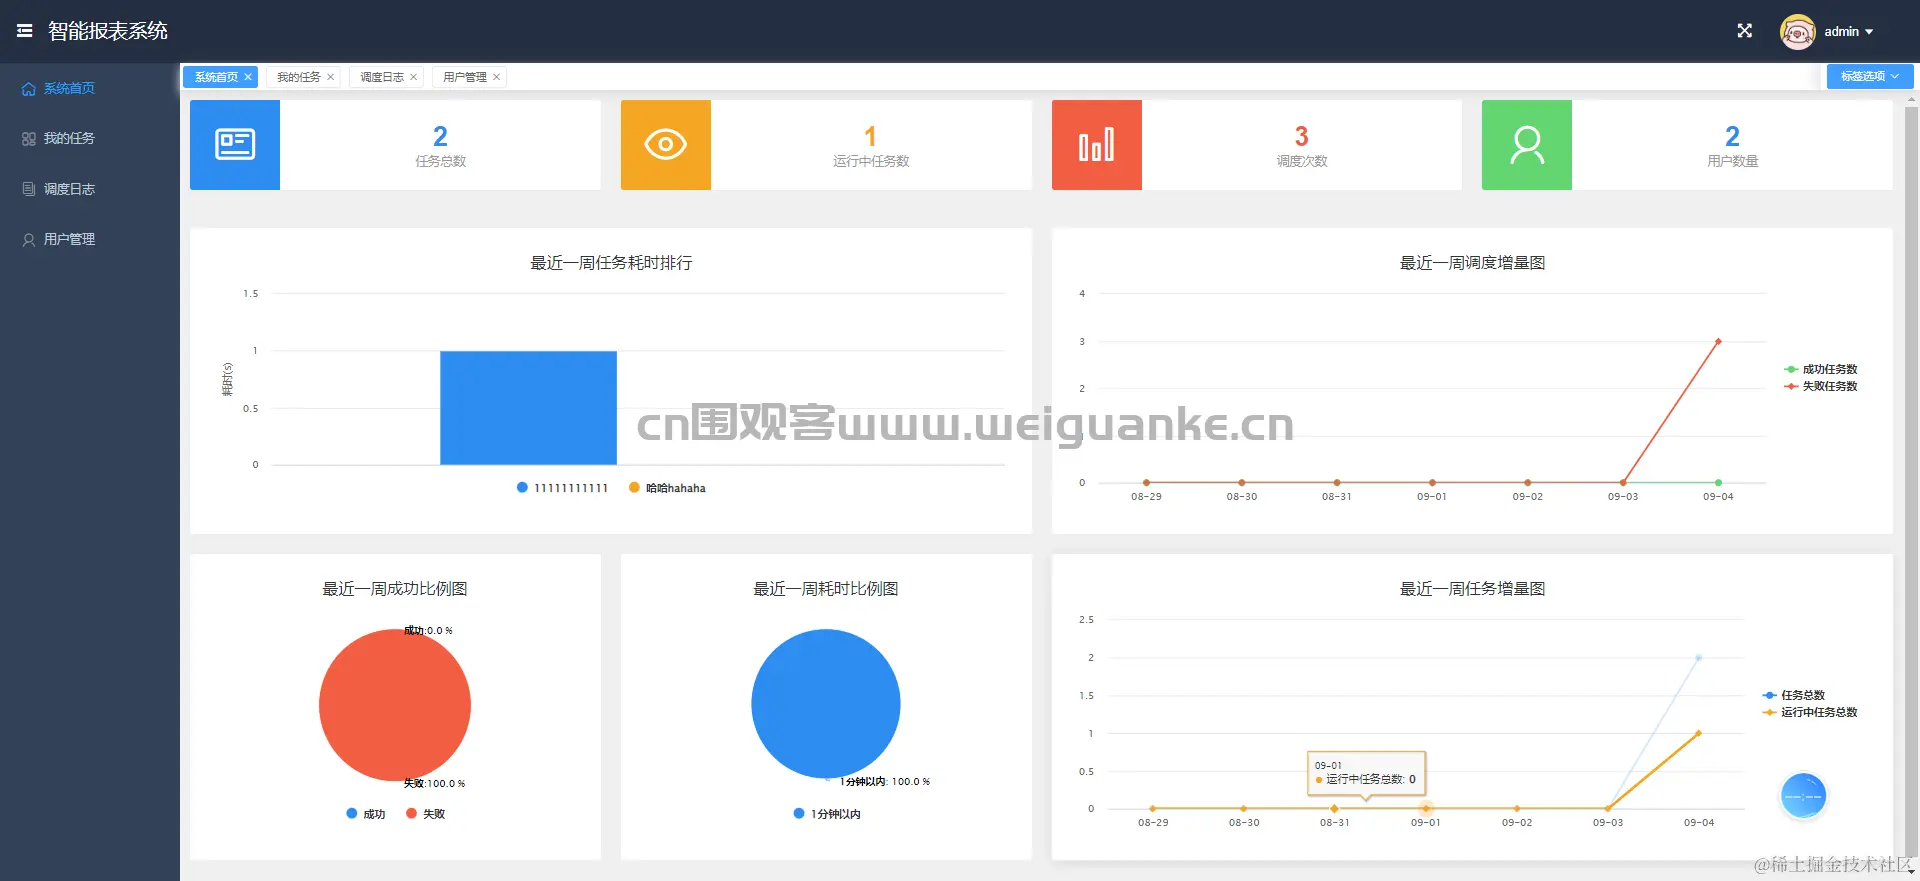Toggle the 失败 pie legend item
The width and height of the screenshot is (1920, 881).
coord(425,814)
